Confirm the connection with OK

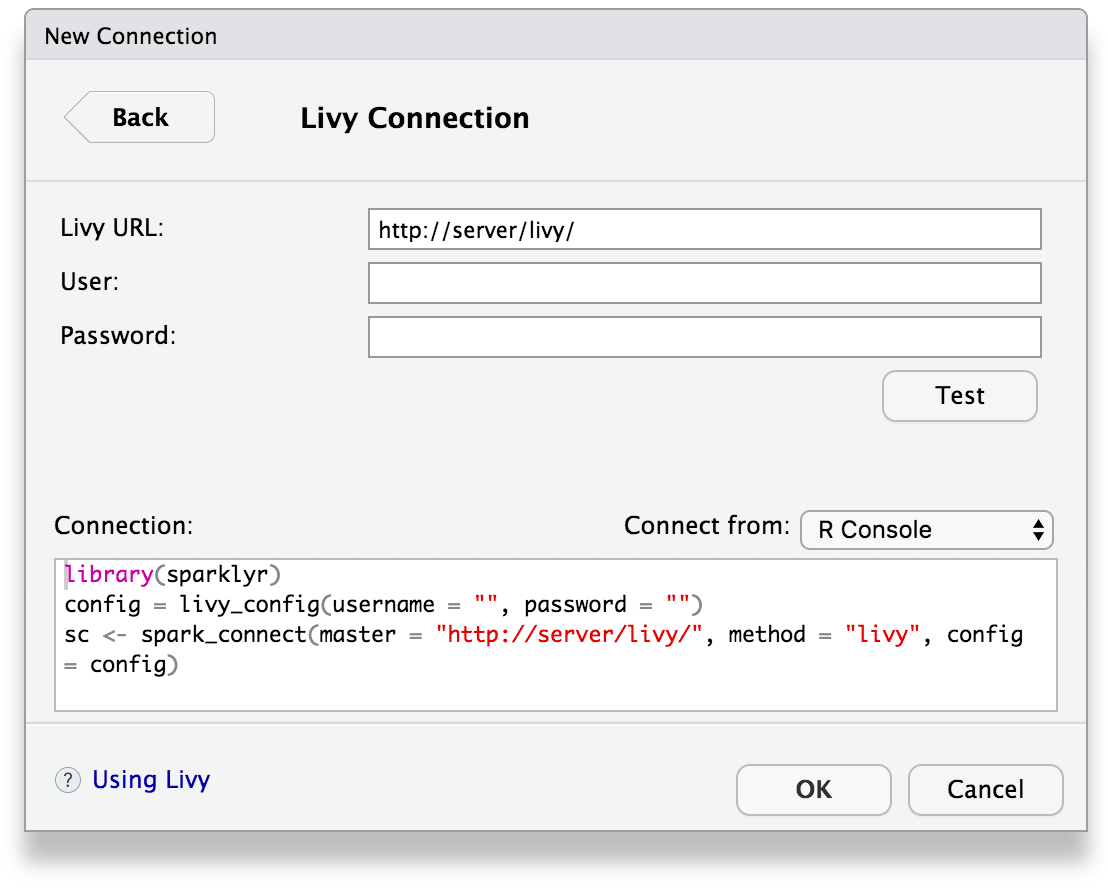coord(813,789)
